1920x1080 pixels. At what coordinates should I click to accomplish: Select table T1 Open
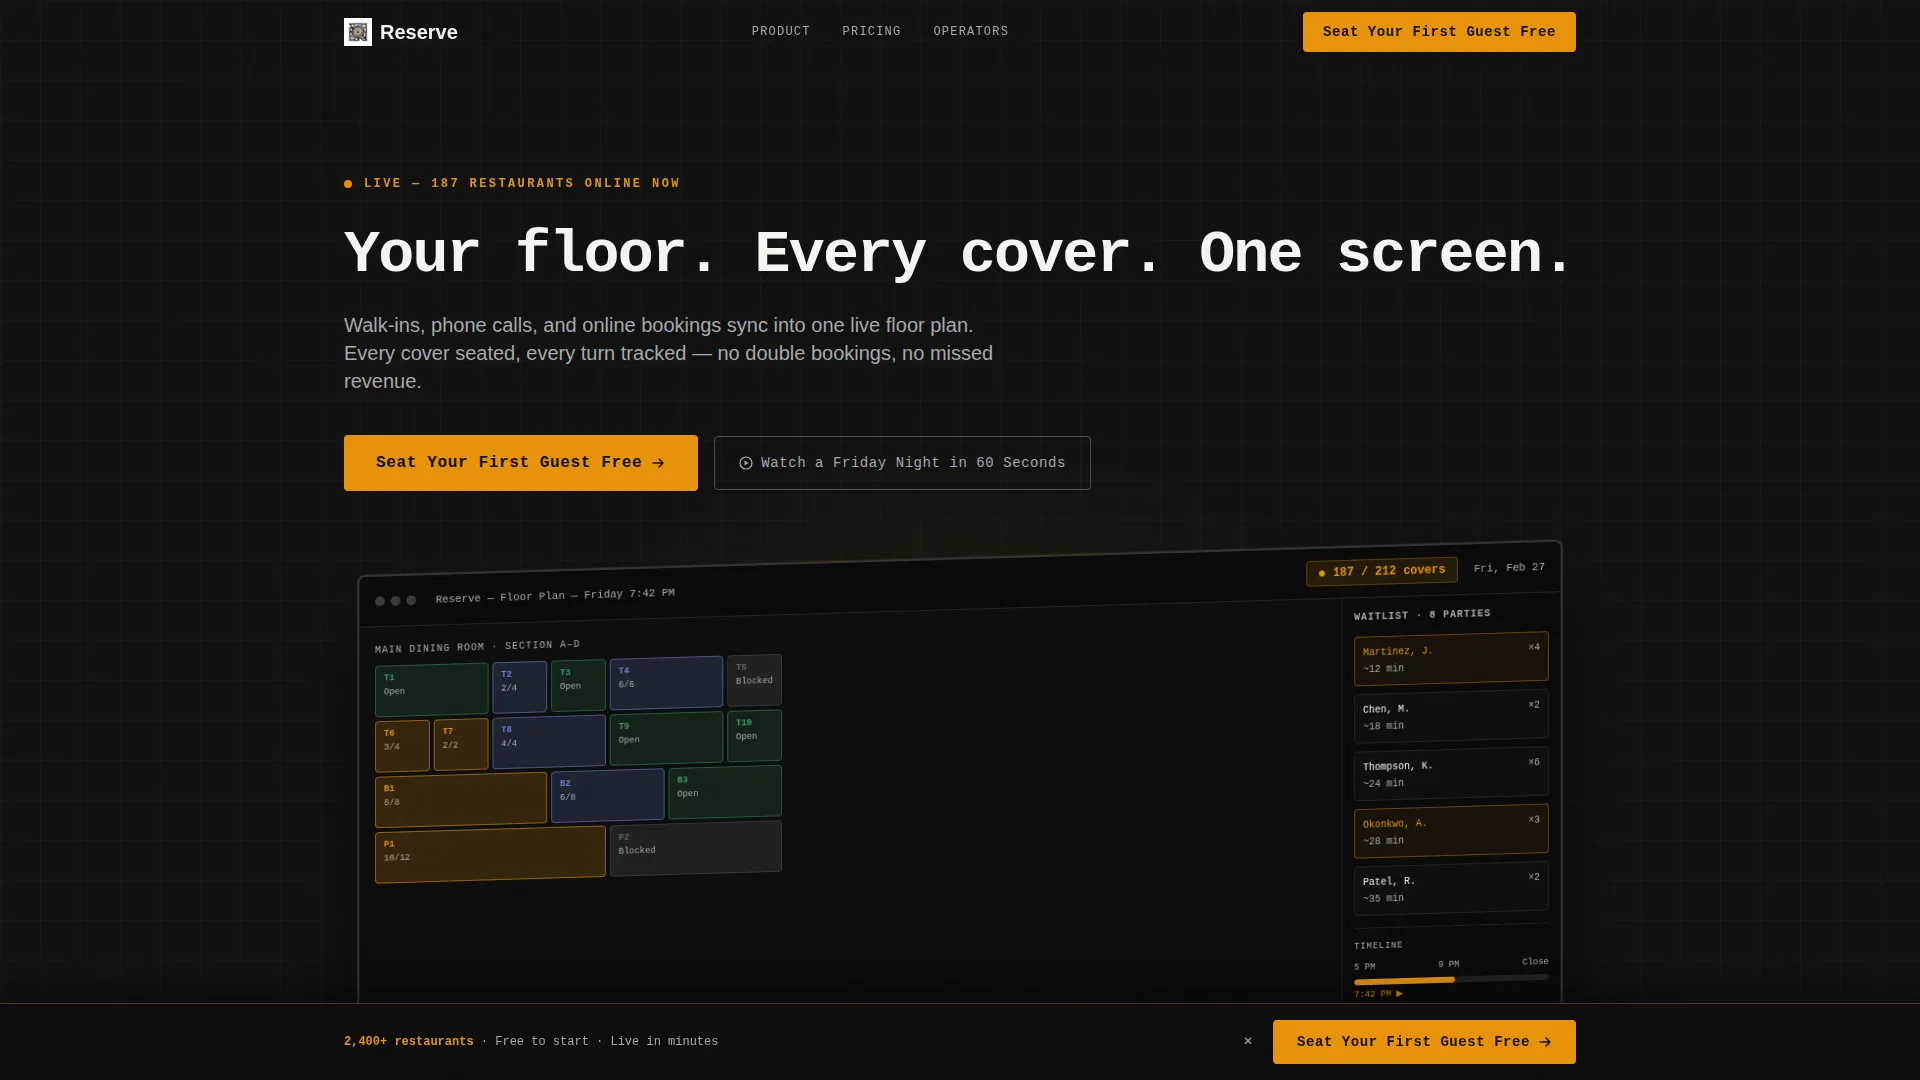pos(431,690)
